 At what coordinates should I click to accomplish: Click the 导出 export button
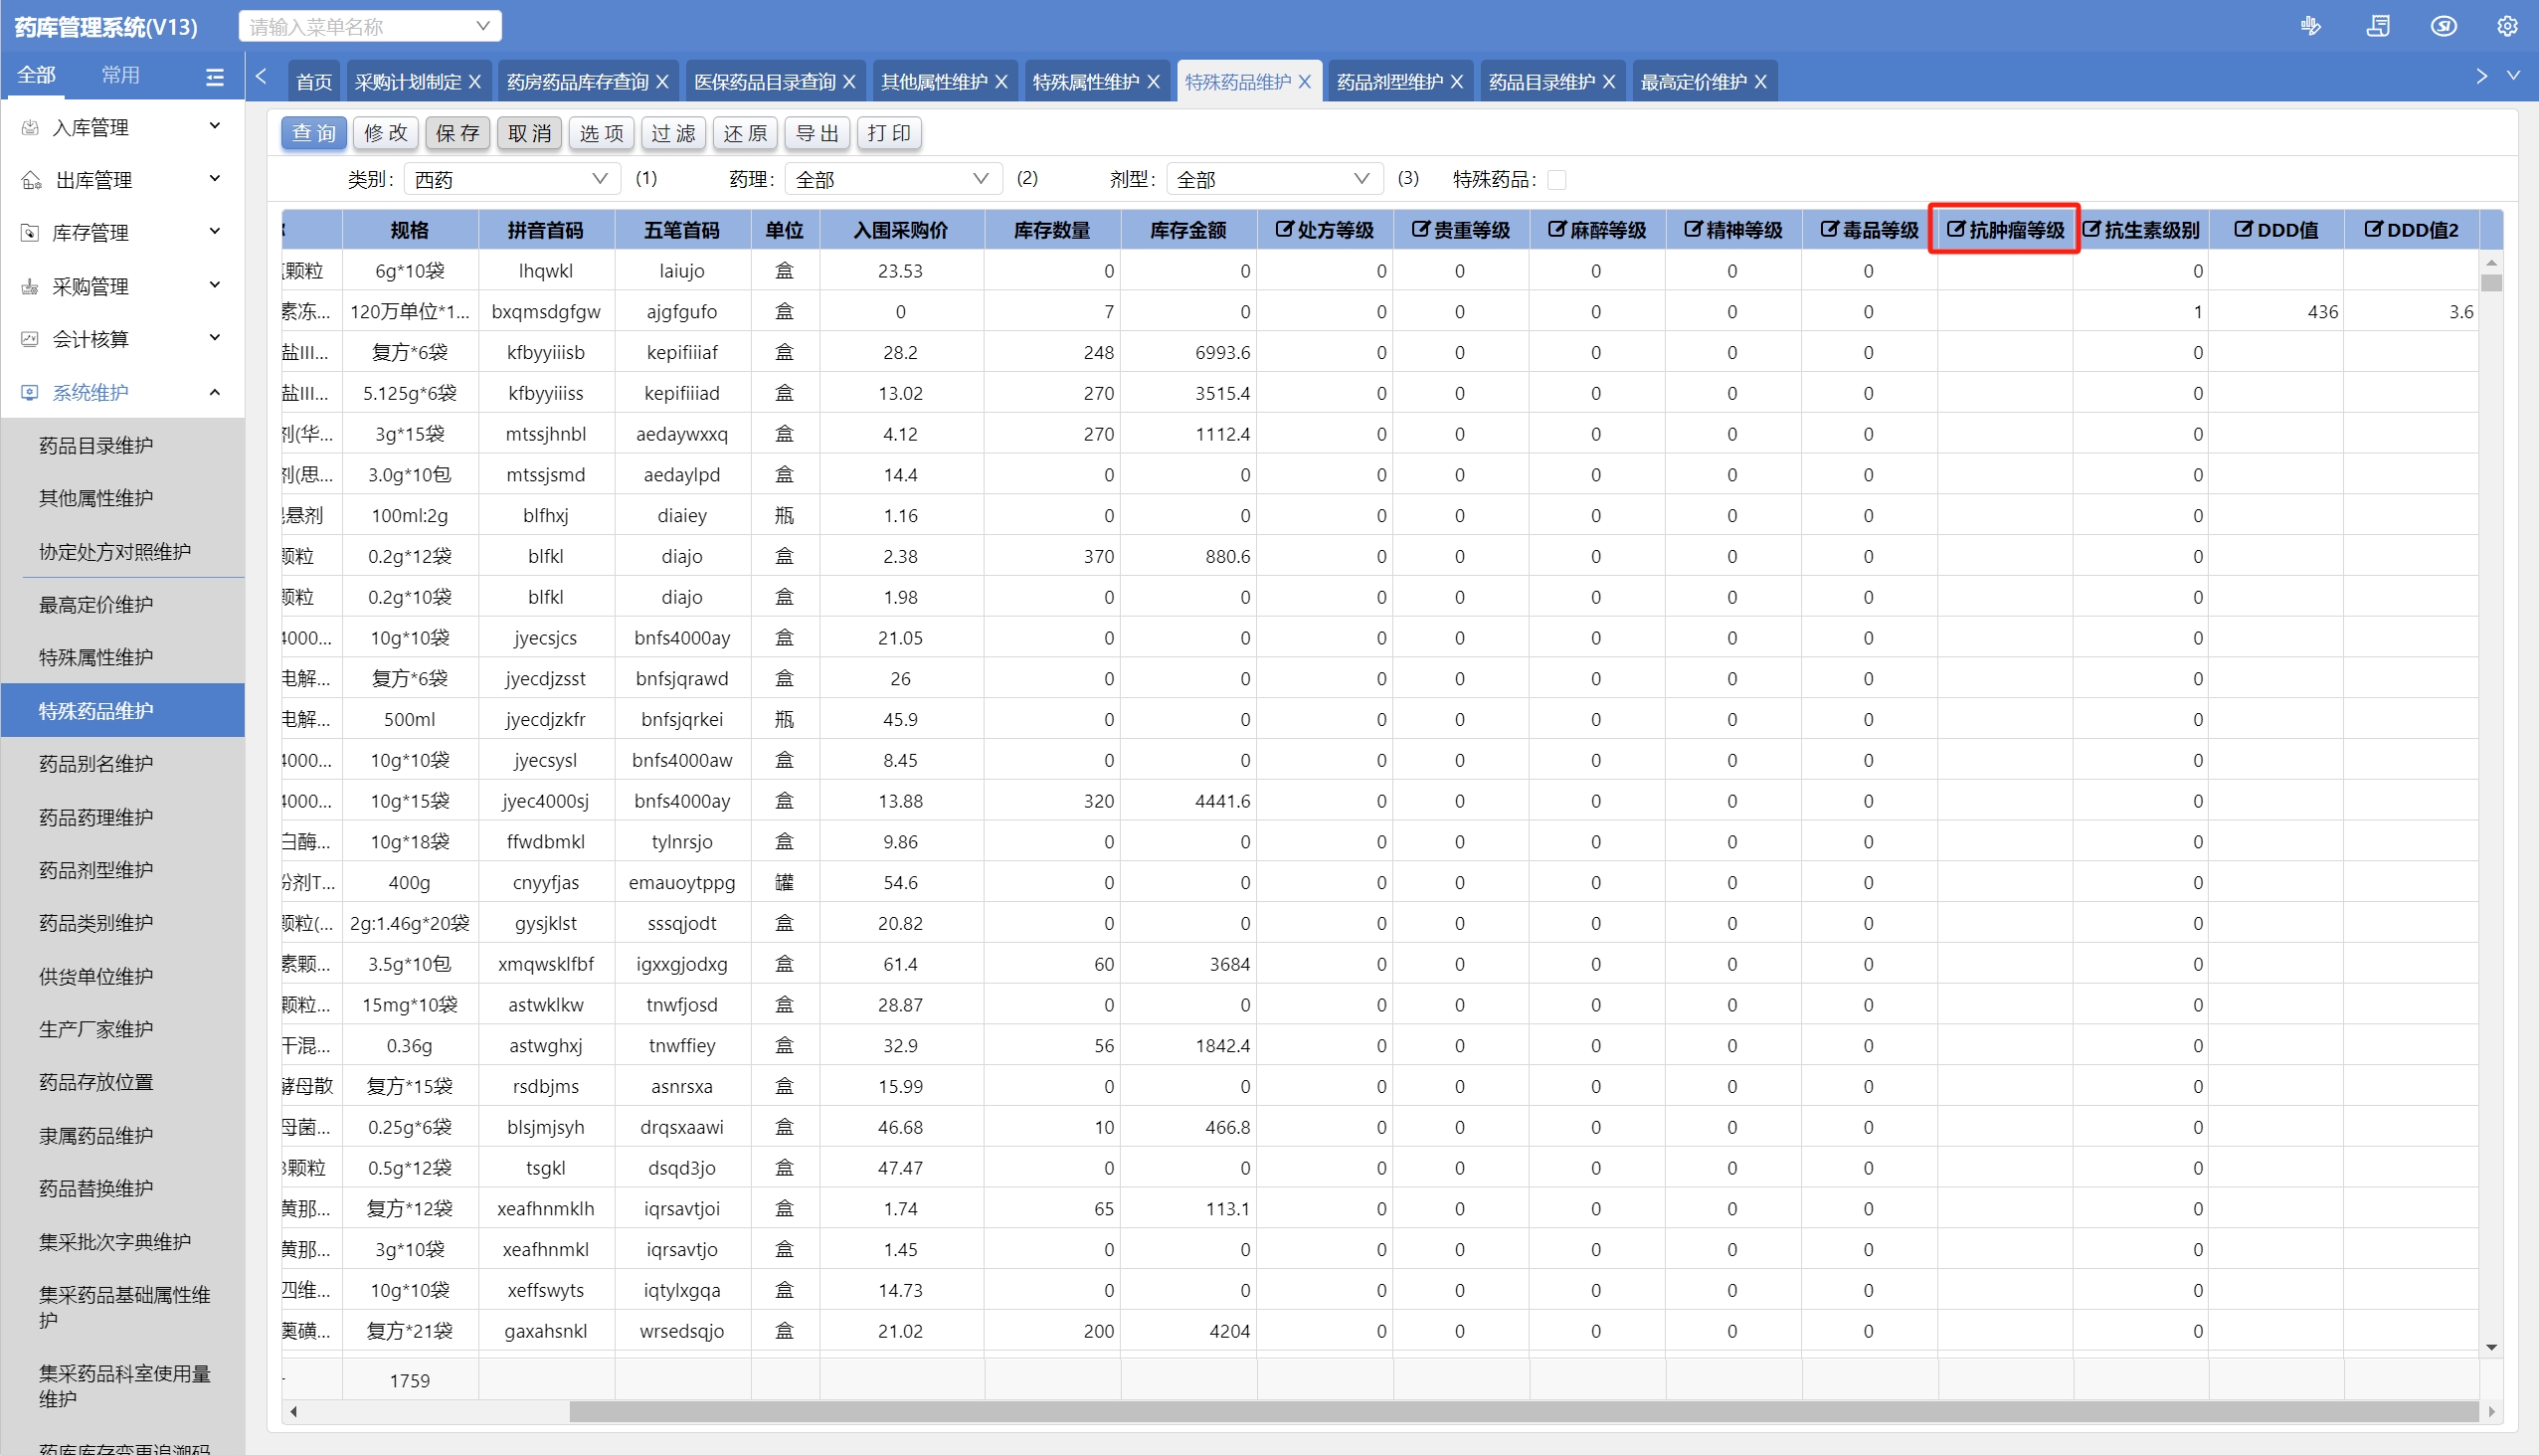(817, 133)
